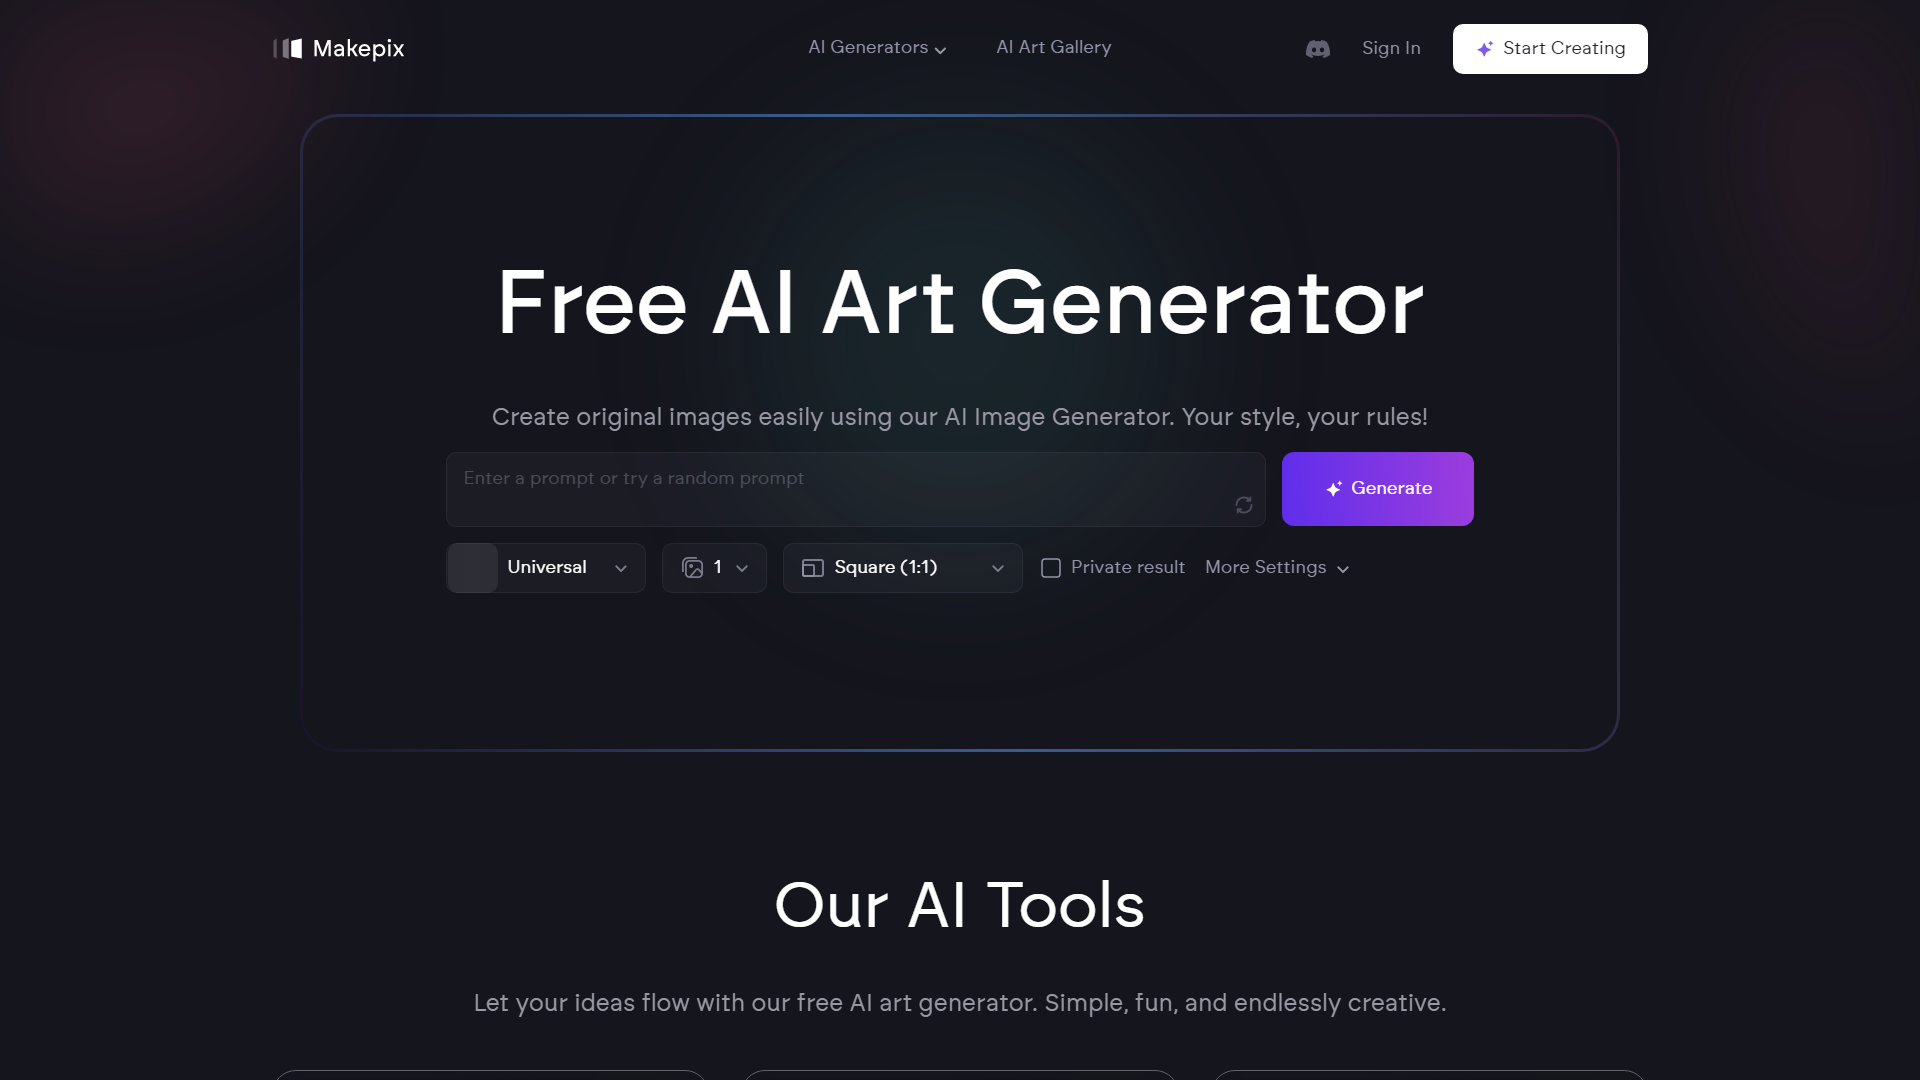1920x1080 pixels.
Task: Click the Discord community icon
Action: tap(1317, 49)
